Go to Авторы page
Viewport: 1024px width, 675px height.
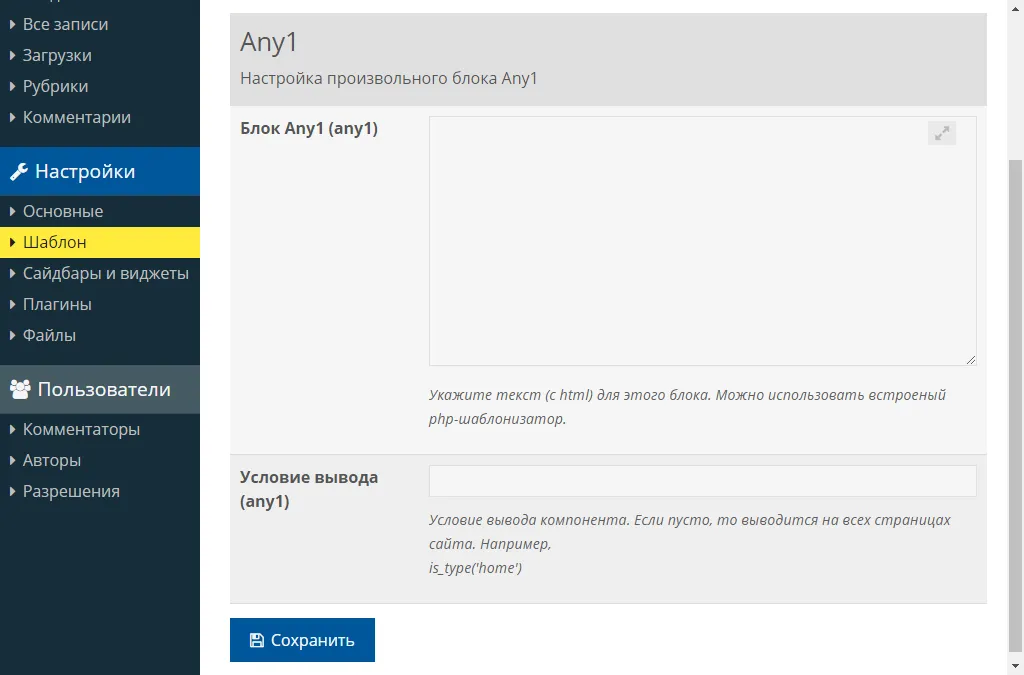(52, 460)
